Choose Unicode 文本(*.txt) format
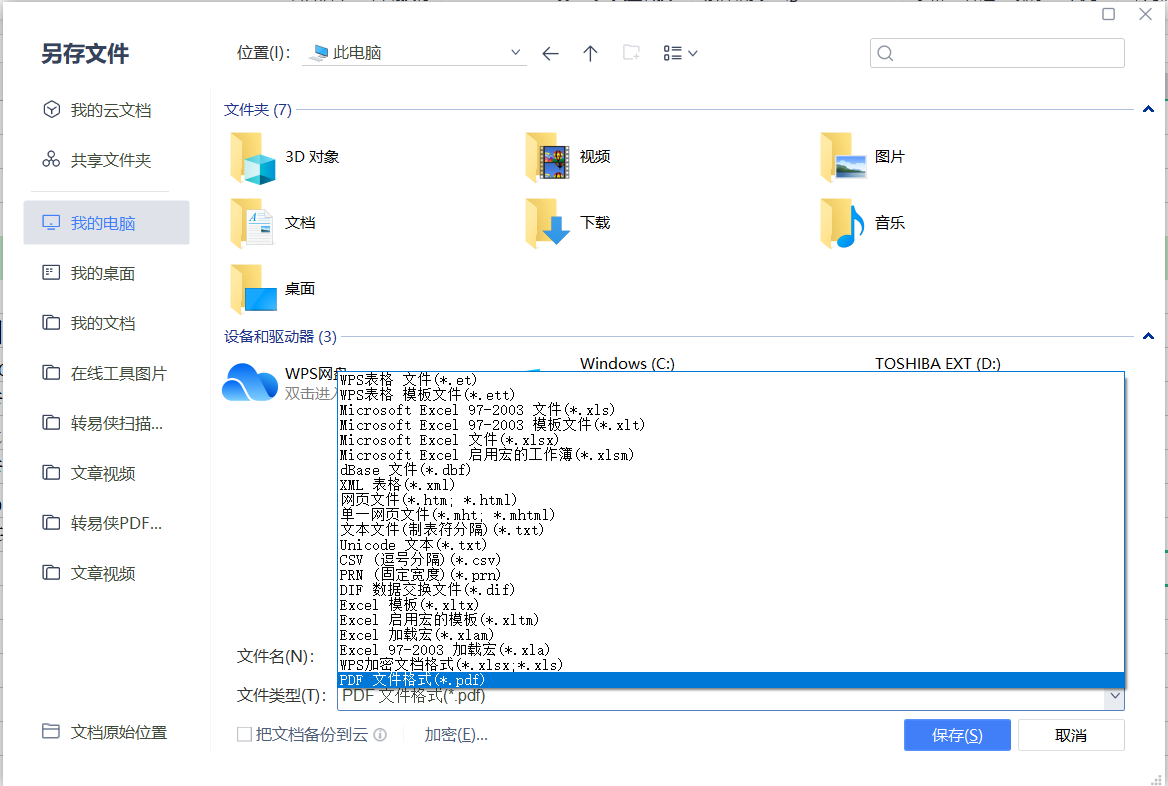1168x786 pixels. [x=730, y=545]
